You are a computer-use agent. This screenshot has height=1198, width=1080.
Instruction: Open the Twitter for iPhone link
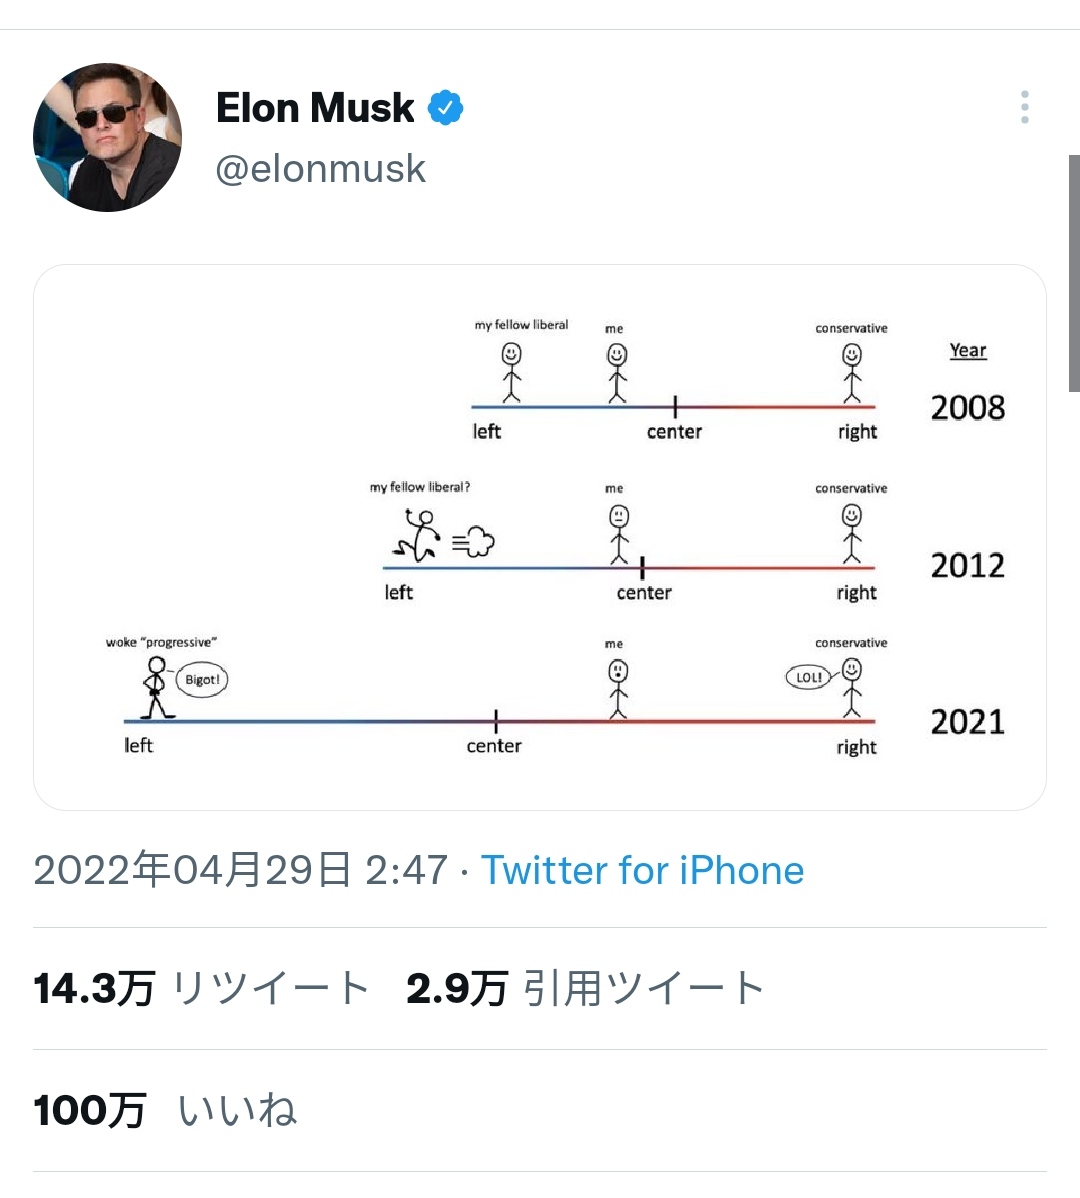point(642,870)
